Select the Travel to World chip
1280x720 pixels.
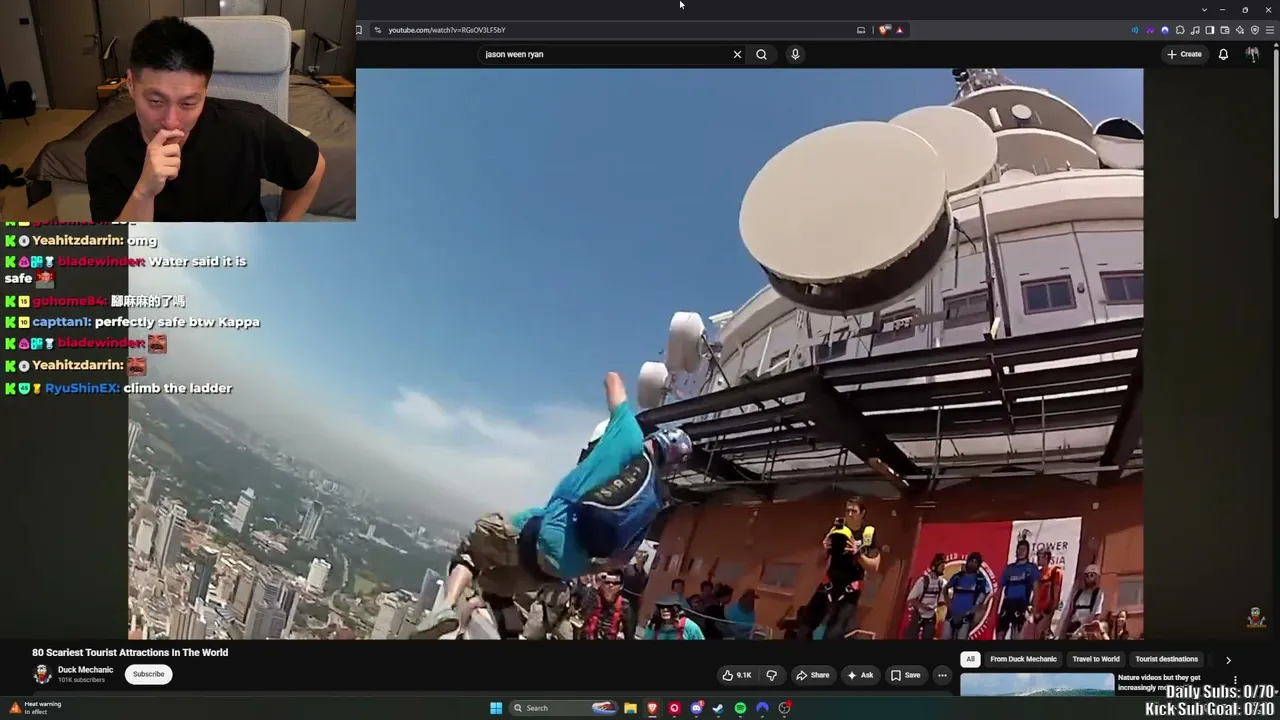tap(1096, 659)
